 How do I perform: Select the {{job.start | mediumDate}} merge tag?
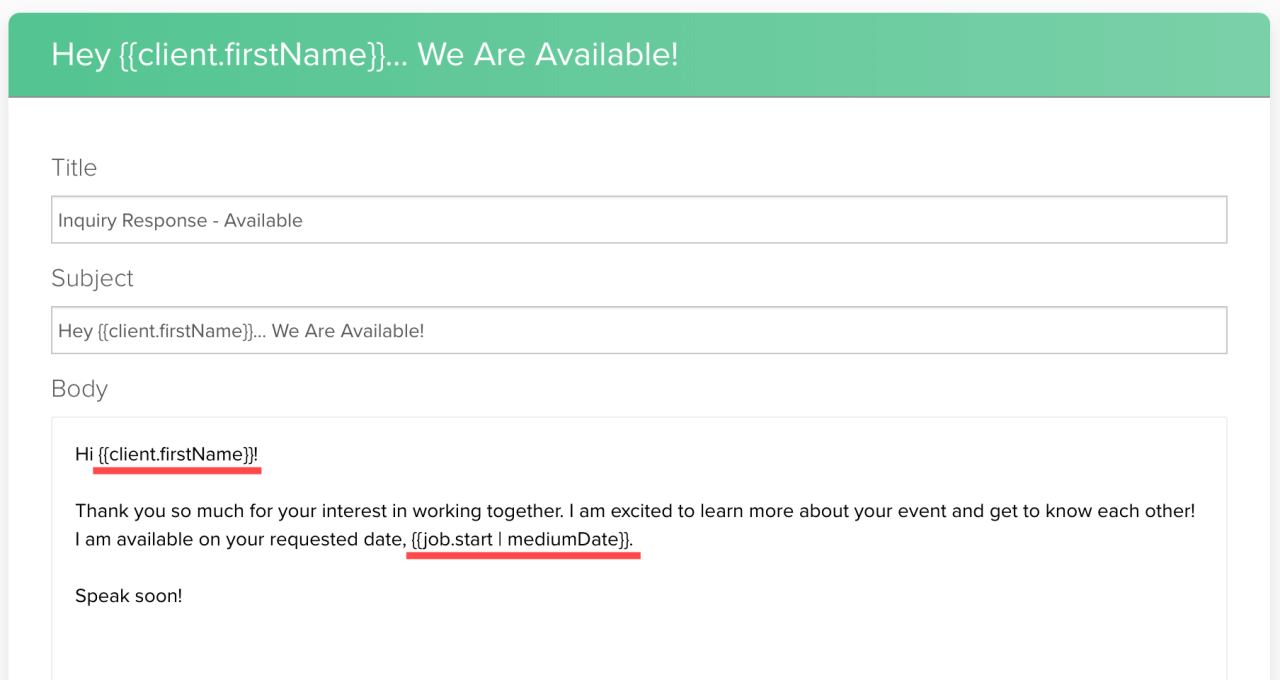click(x=522, y=539)
